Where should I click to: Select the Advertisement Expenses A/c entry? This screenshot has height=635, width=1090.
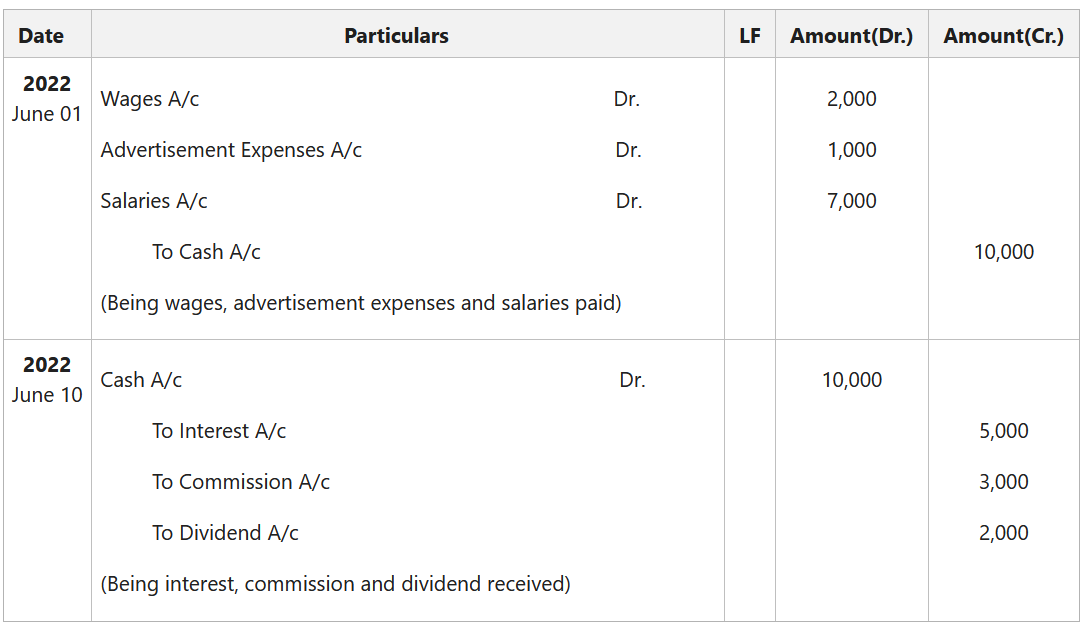click(x=231, y=150)
